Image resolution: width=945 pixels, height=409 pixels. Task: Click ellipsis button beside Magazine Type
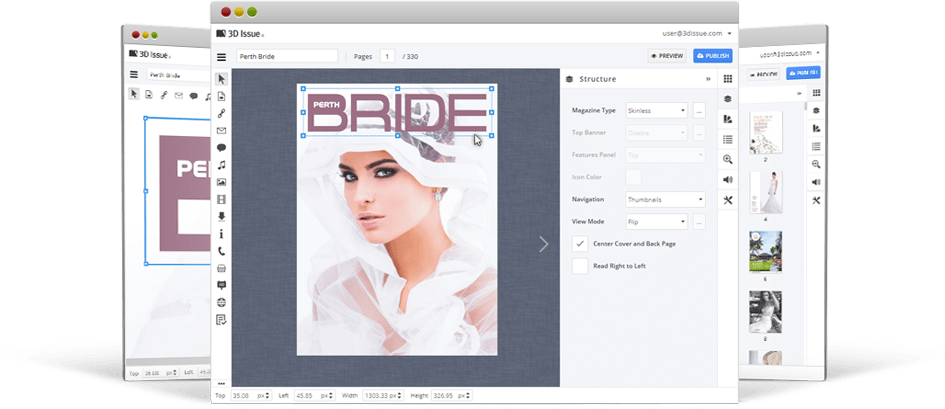pos(699,110)
